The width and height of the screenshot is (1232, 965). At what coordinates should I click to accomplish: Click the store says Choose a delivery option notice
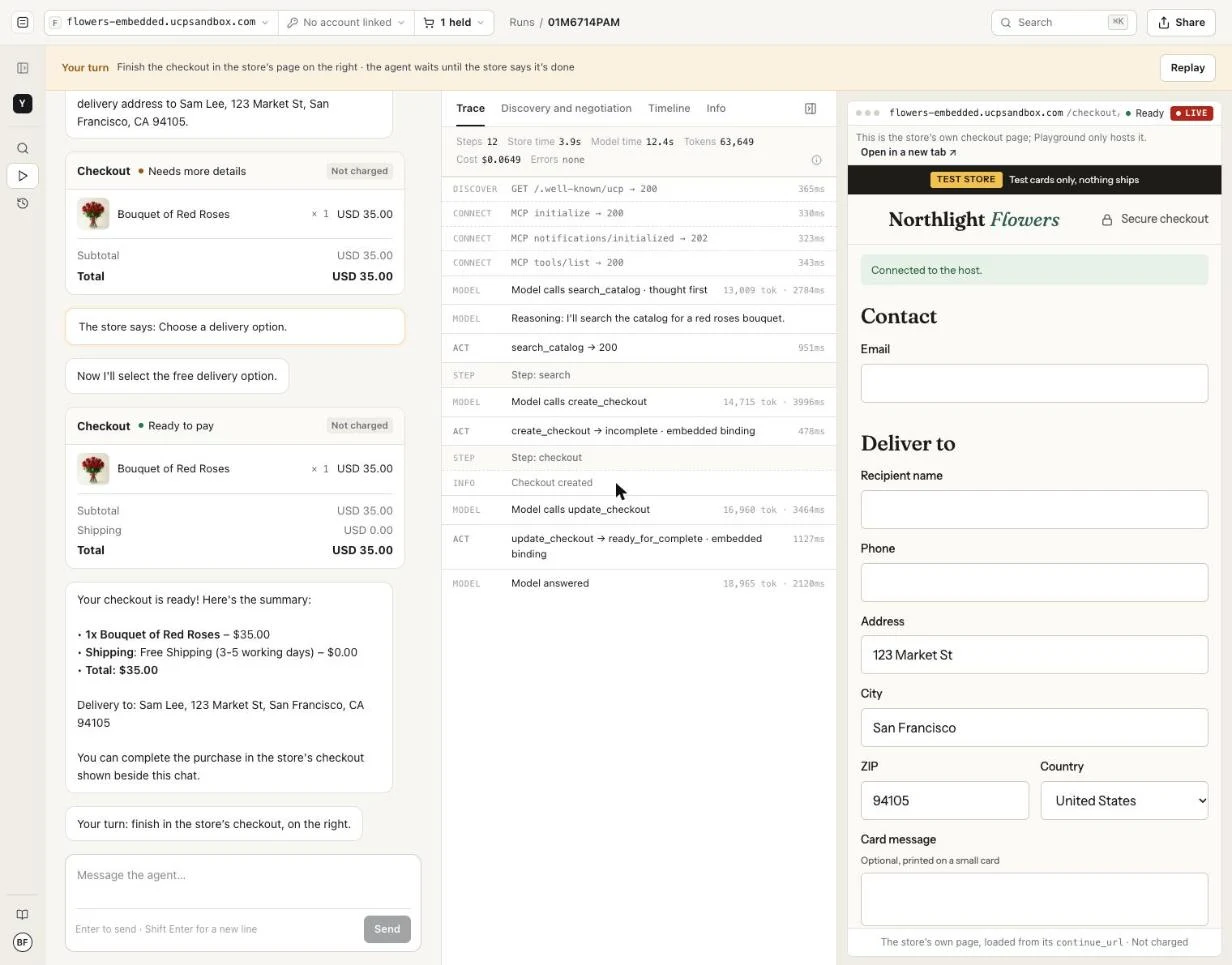[235, 327]
